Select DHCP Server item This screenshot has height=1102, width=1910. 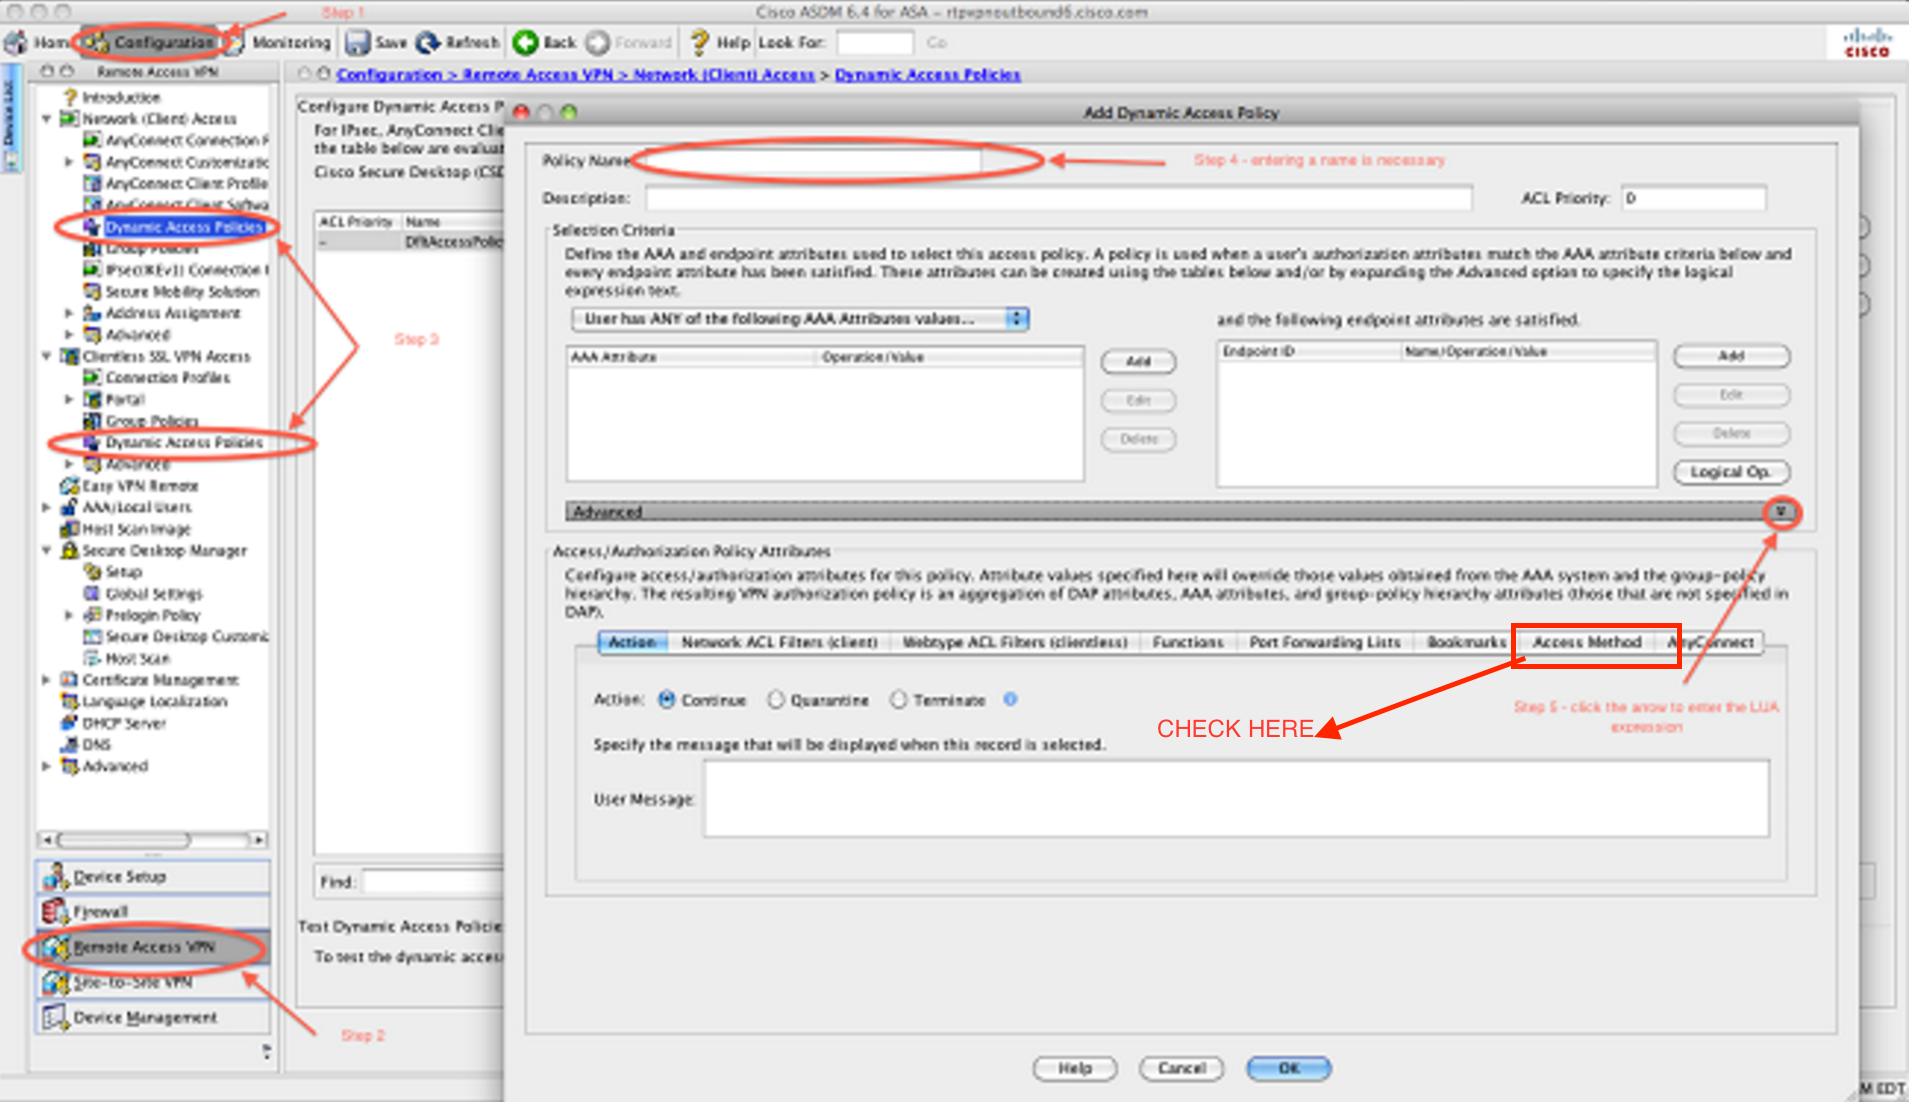point(123,723)
